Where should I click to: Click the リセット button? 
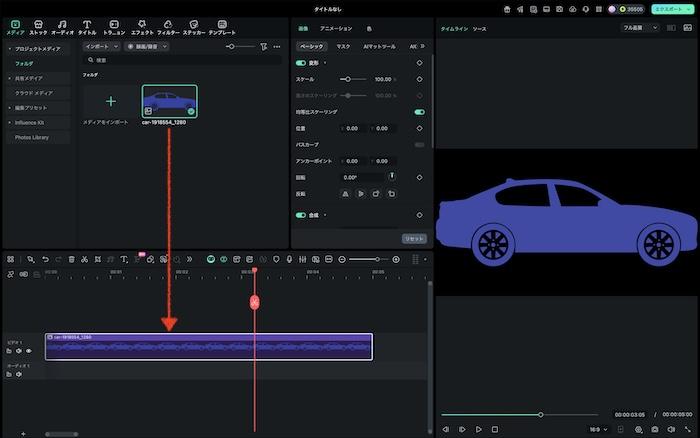coord(413,239)
